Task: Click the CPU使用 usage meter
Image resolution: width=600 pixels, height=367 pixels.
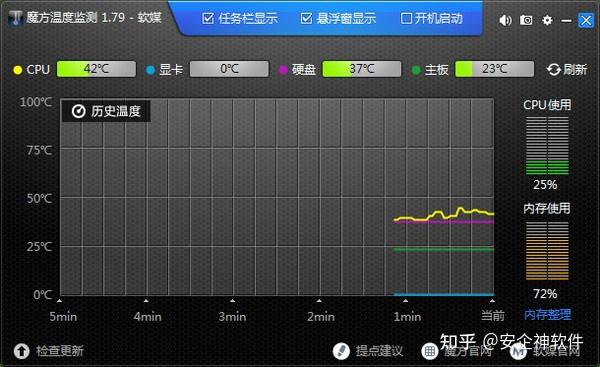Action: [x=547, y=146]
